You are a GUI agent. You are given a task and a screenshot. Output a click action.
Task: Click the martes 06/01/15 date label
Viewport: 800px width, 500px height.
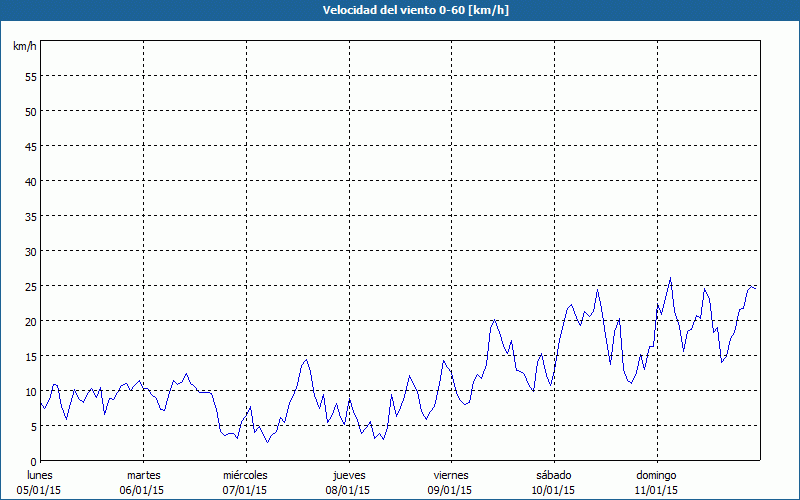coord(143,482)
